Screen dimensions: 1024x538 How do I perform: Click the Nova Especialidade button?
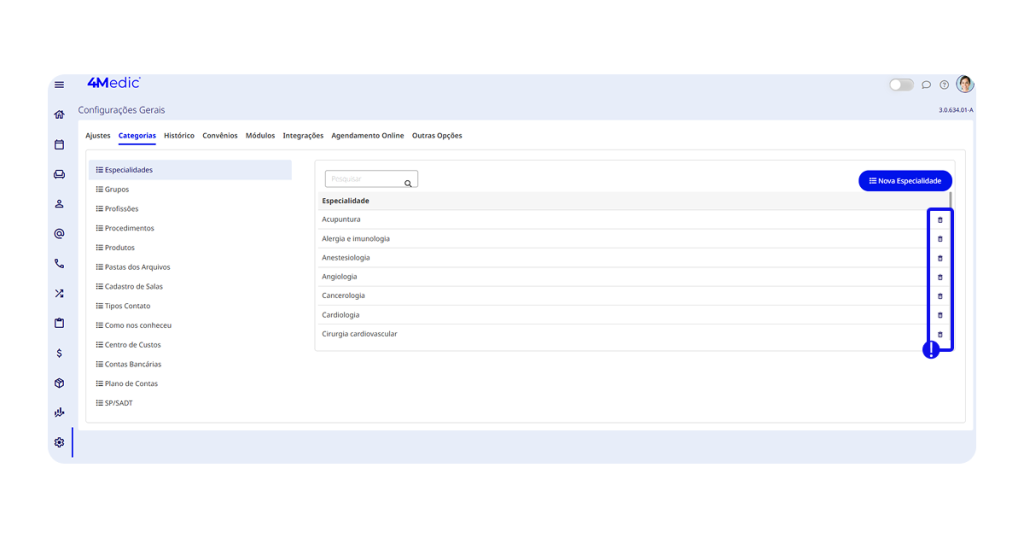pos(905,181)
